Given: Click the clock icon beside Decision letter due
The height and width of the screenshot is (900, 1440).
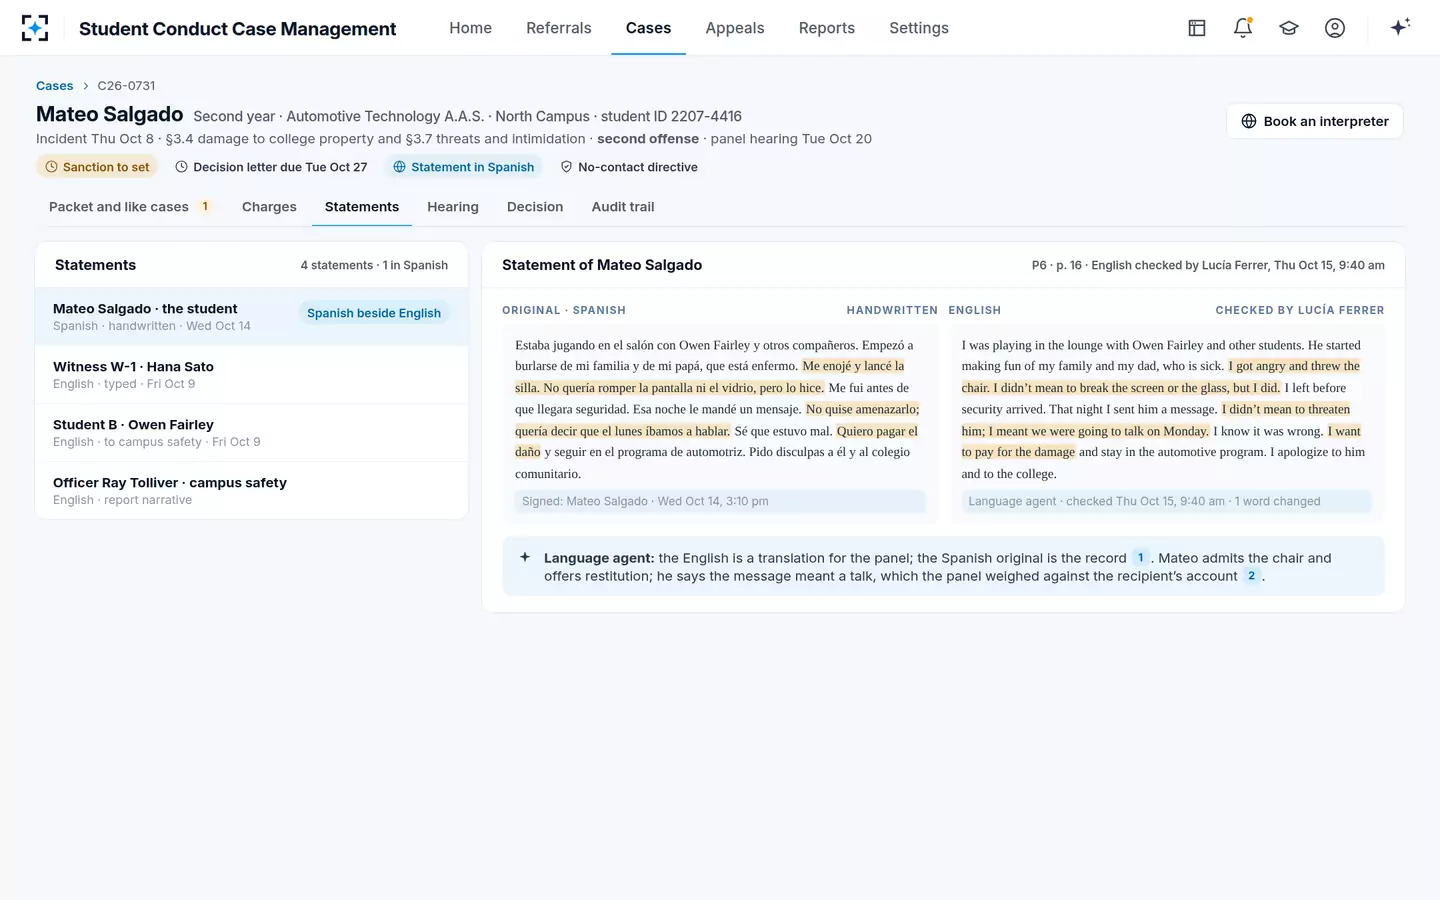Looking at the screenshot, I should point(182,167).
